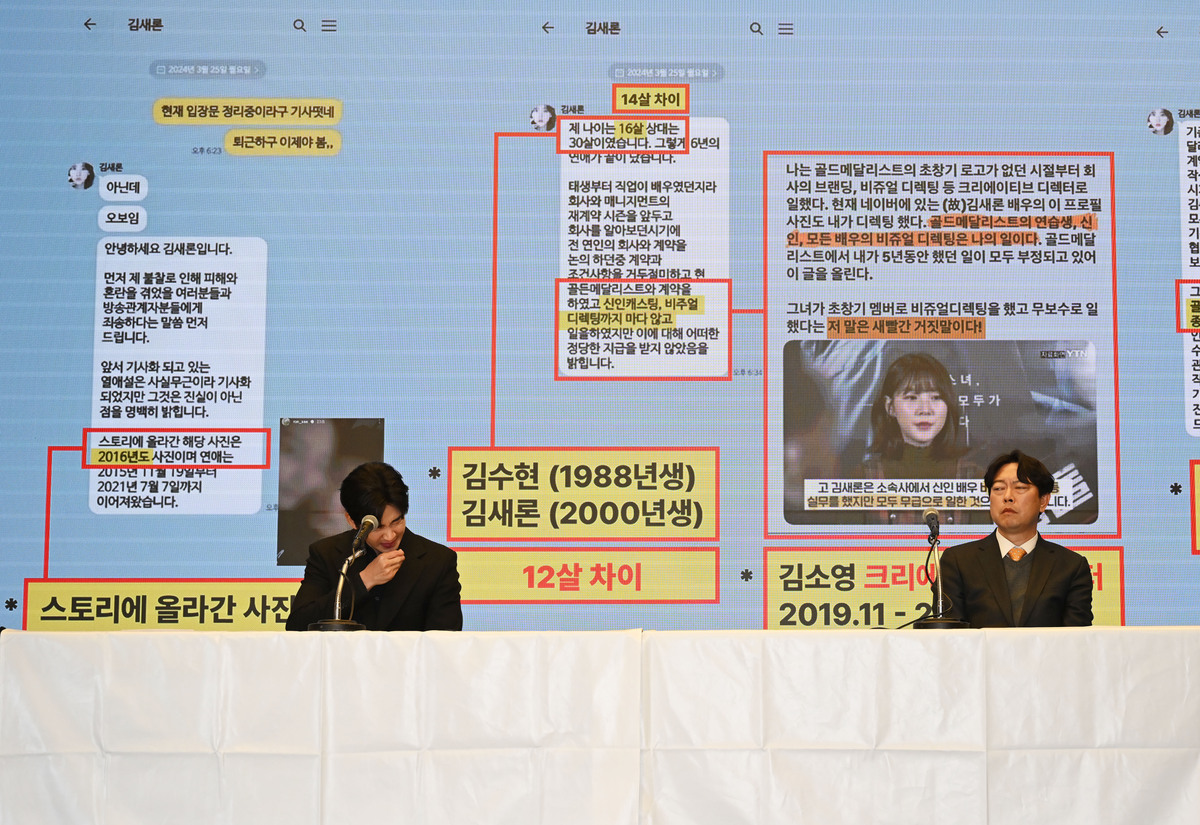Go back in the left 김새론 chat
Image resolution: width=1200 pixels, height=825 pixels.
(90, 25)
